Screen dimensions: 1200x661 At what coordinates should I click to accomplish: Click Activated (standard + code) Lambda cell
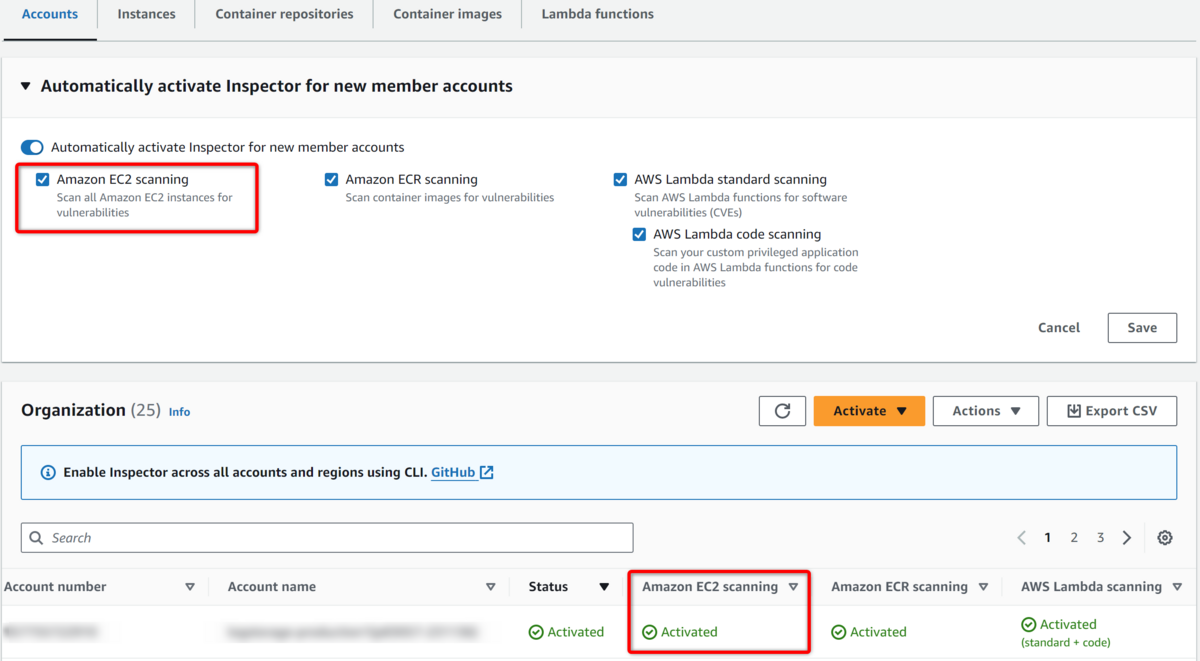click(x=1065, y=632)
